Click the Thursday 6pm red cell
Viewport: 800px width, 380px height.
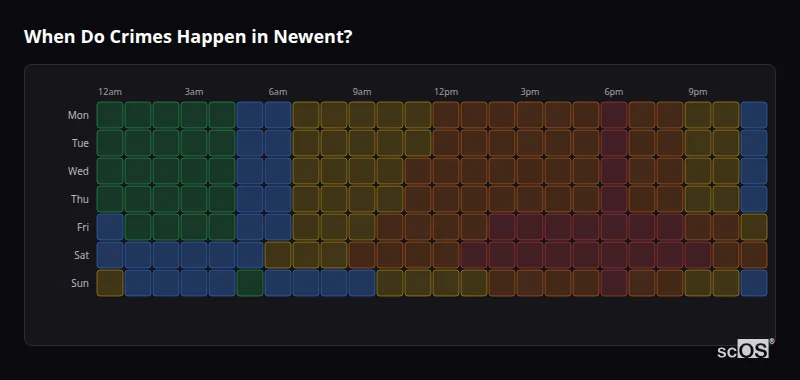pos(614,199)
